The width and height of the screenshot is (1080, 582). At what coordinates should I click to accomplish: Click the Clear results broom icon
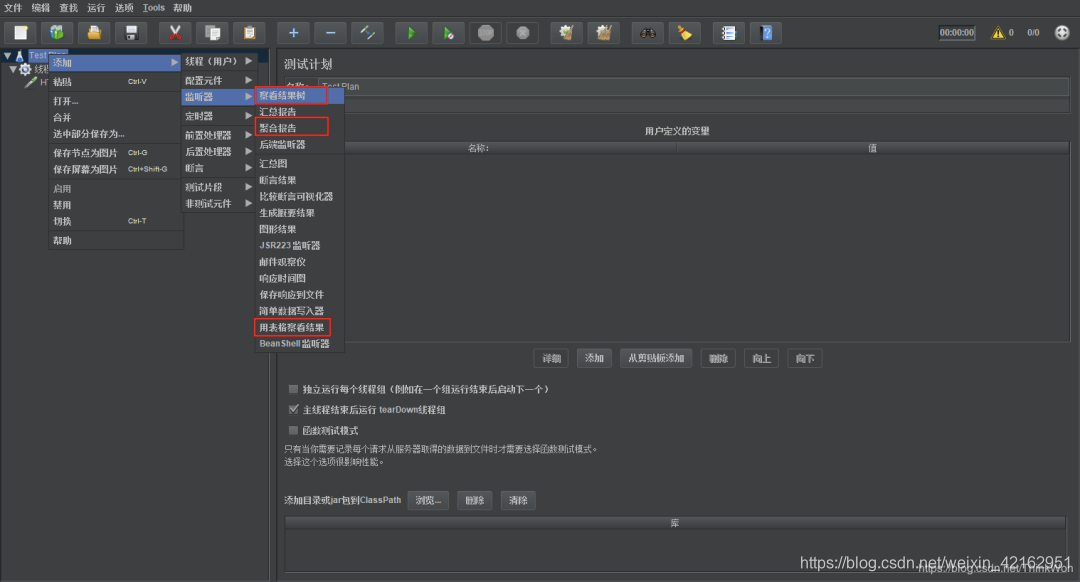566,32
